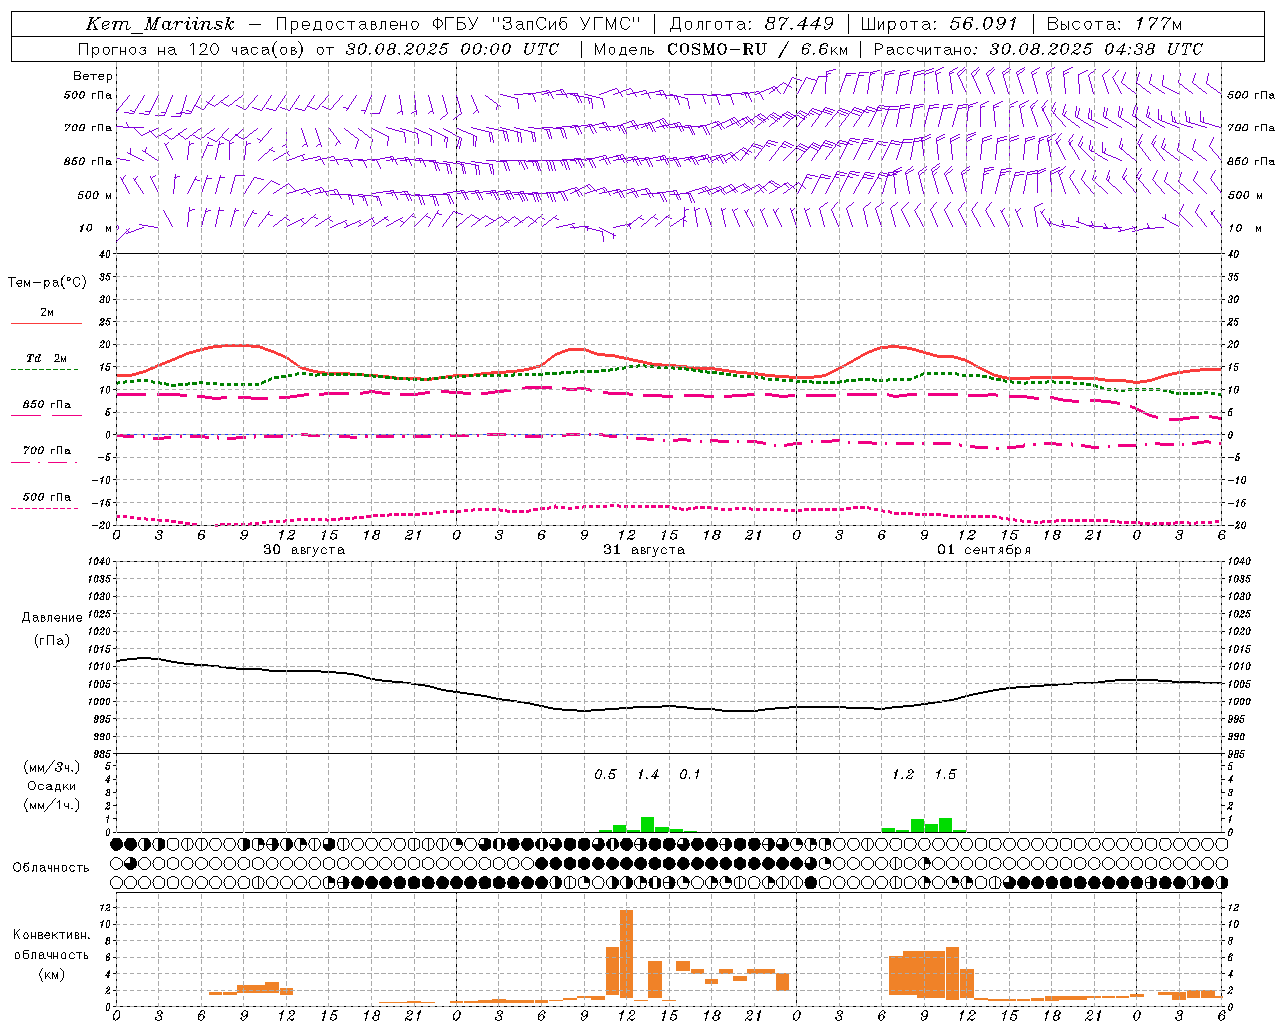Click the red '2м' temperature legend line

coord(46,323)
